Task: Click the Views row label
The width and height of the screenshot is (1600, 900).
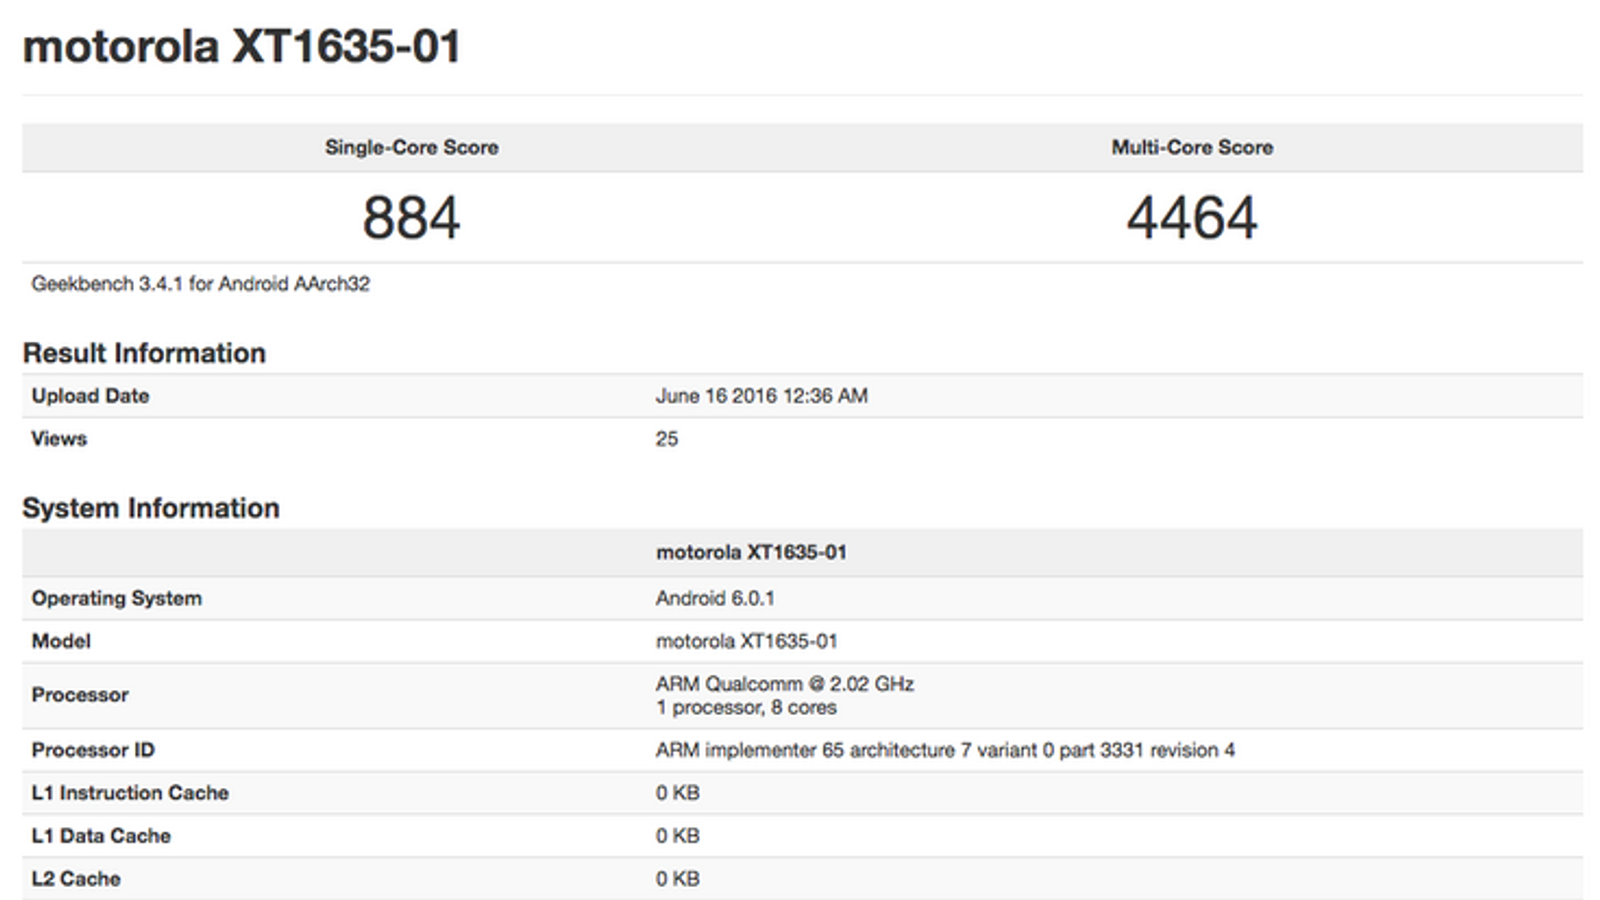Action: pyautogui.click(x=59, y=439)
